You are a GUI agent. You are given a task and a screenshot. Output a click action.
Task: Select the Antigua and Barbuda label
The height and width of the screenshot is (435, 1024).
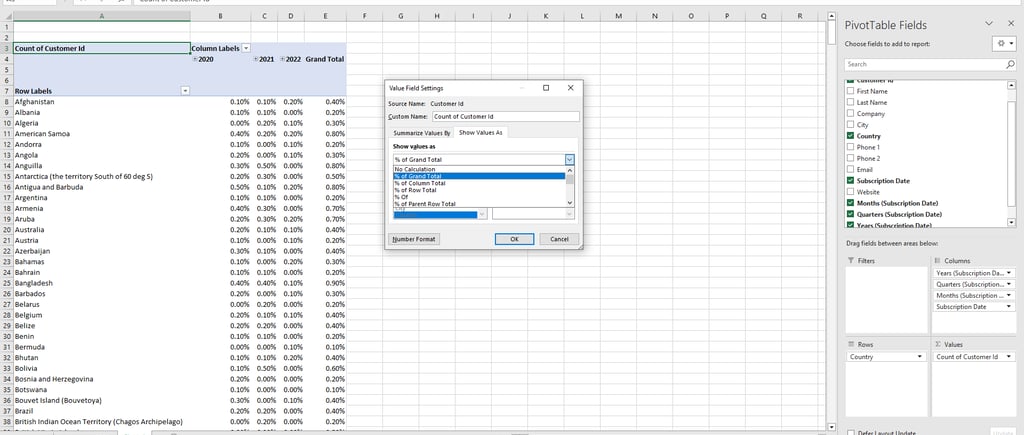101,187
